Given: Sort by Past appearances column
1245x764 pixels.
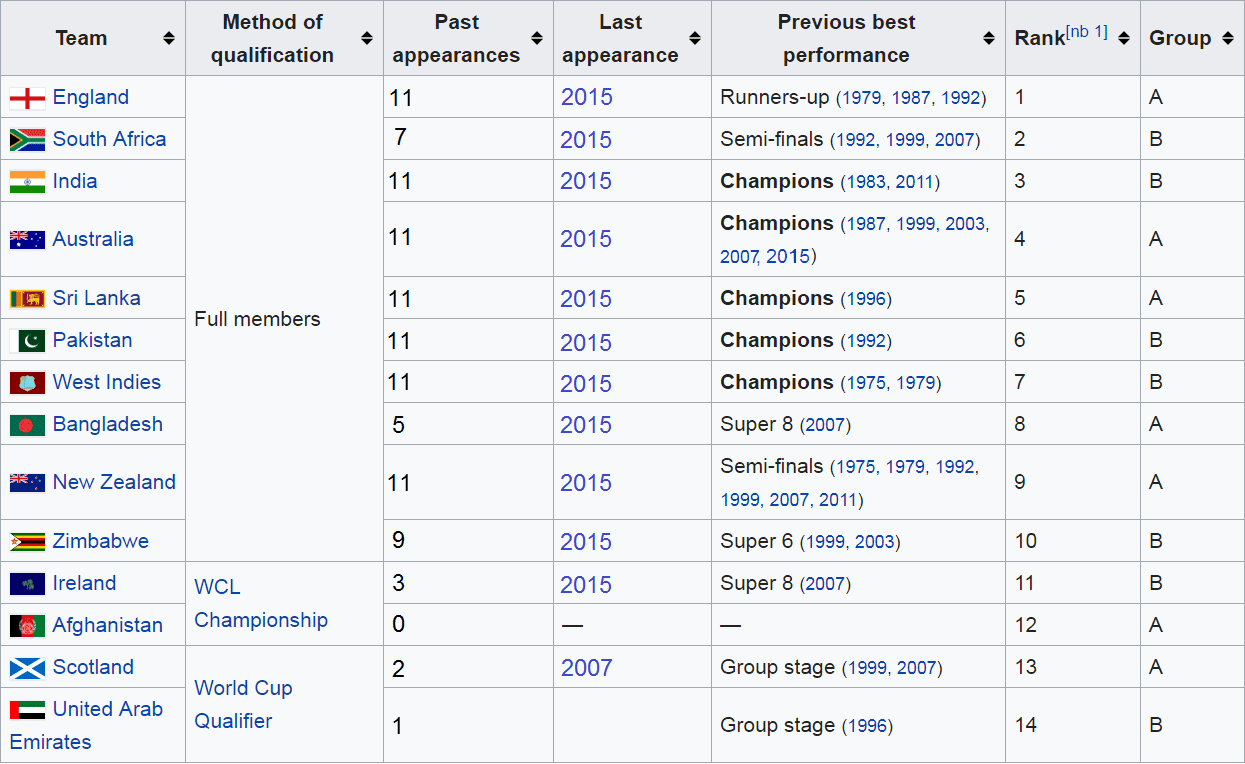Looking at the screenshot, I should tap(537, 38).
